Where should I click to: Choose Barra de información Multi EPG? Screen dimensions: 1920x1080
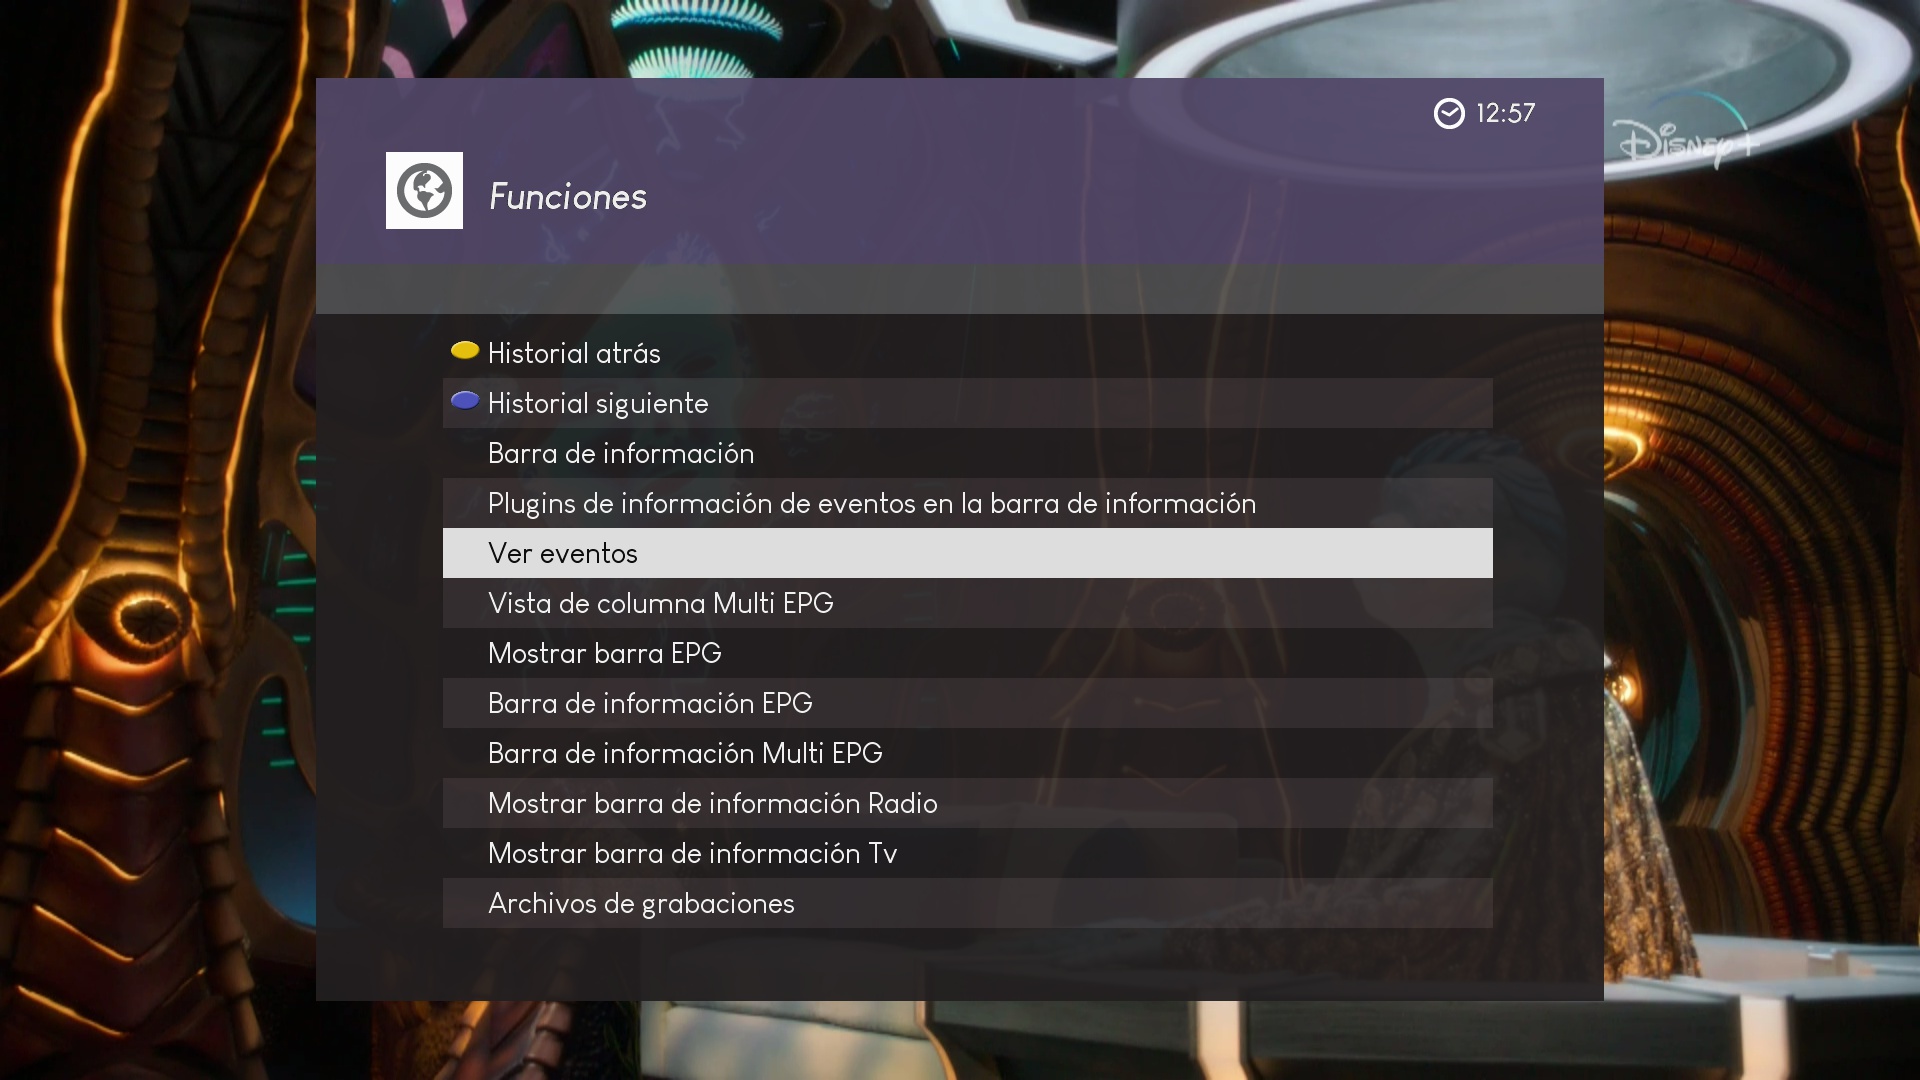(x=968, y=753)
